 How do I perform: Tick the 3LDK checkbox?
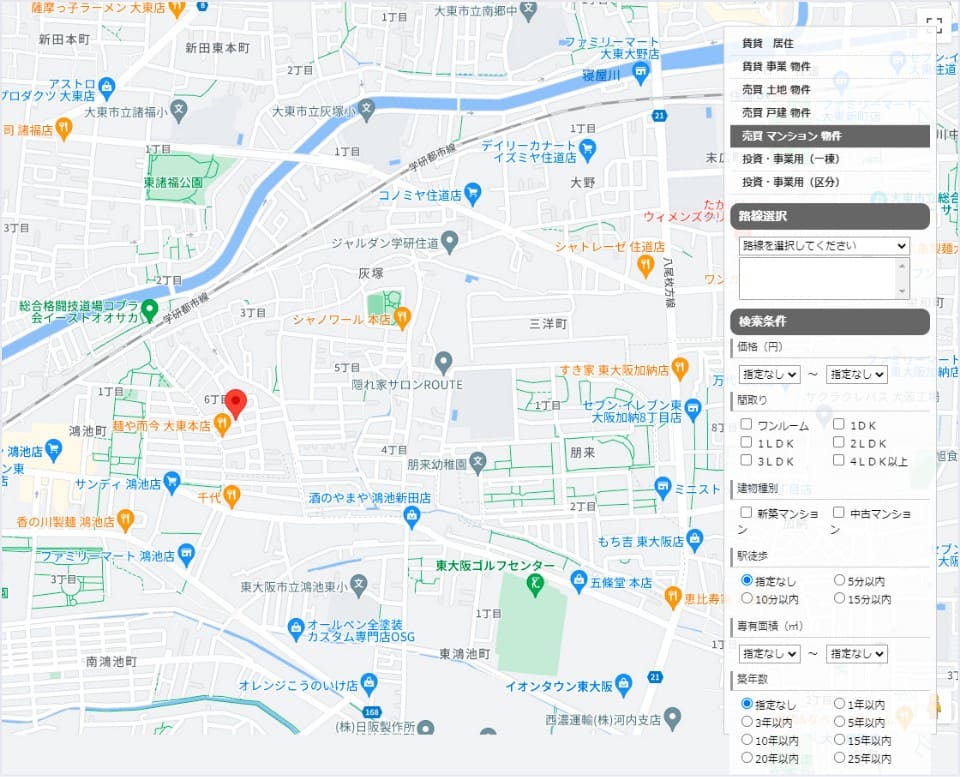tap(746, 459)
